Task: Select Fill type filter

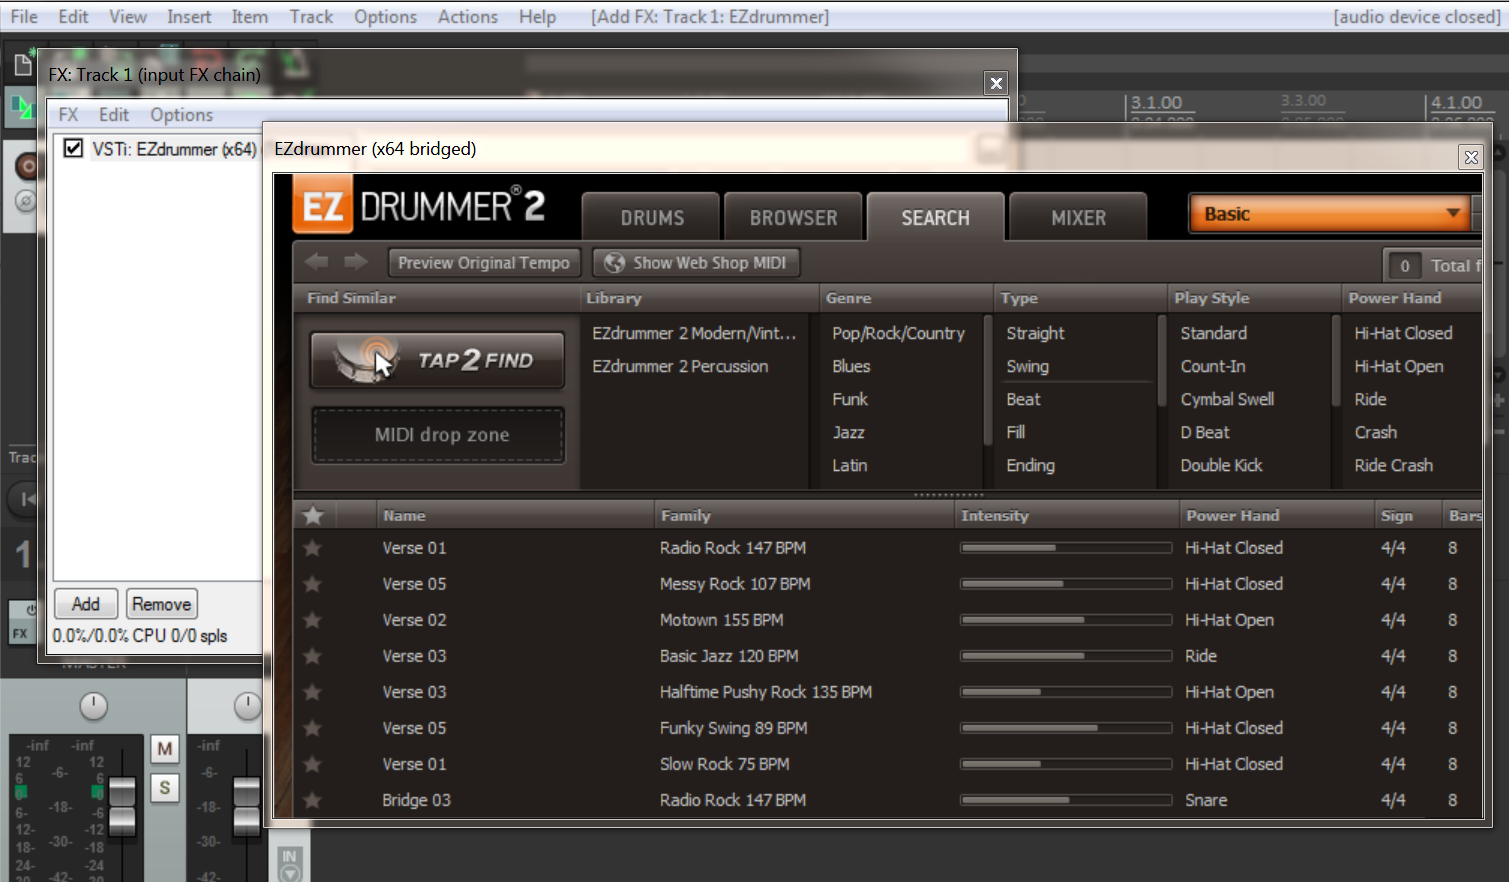Action: [x=1015, y=432]
